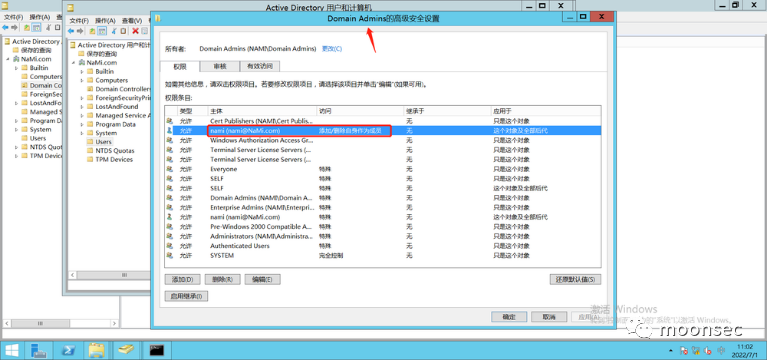Sort by the 应用于 column header

pos(546,111)
